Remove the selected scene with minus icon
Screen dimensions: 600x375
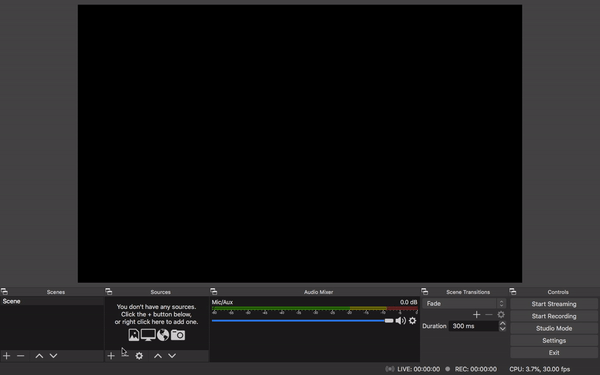pos(21,356)
